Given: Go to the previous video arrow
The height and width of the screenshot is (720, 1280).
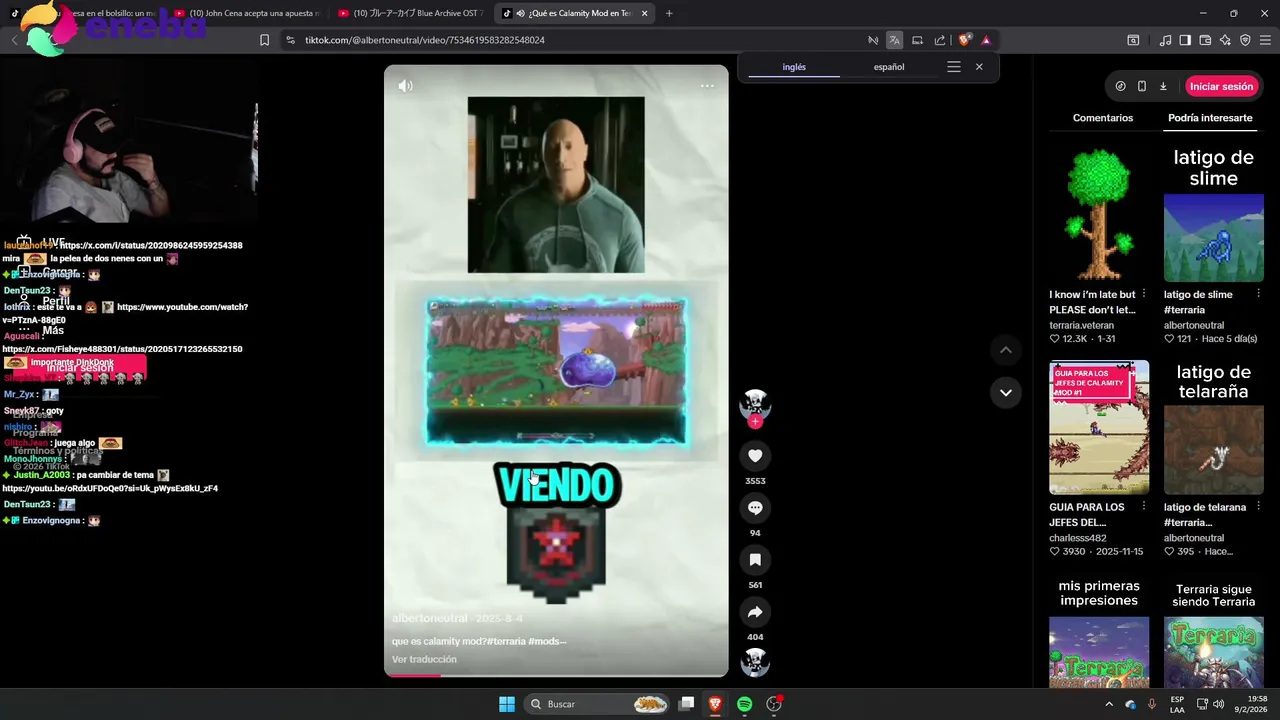Looking at the screenshot, I should pos(1005,350).
